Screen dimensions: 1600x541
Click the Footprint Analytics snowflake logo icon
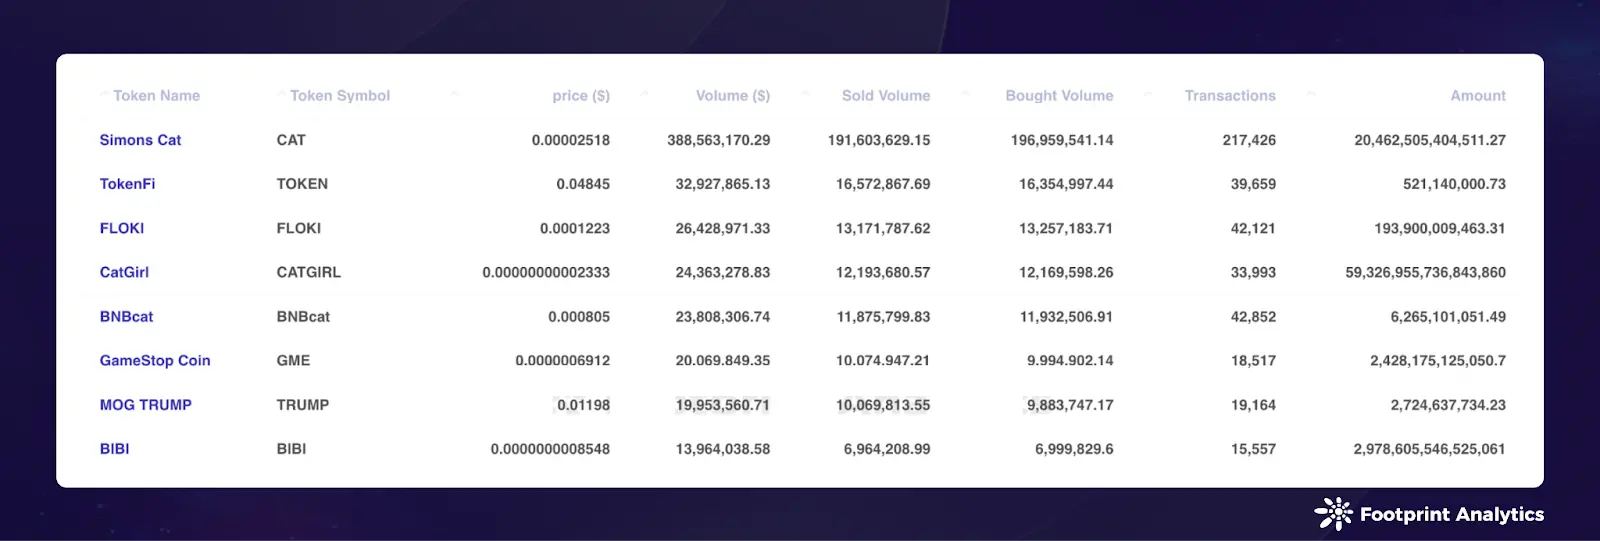point(1333,513)
